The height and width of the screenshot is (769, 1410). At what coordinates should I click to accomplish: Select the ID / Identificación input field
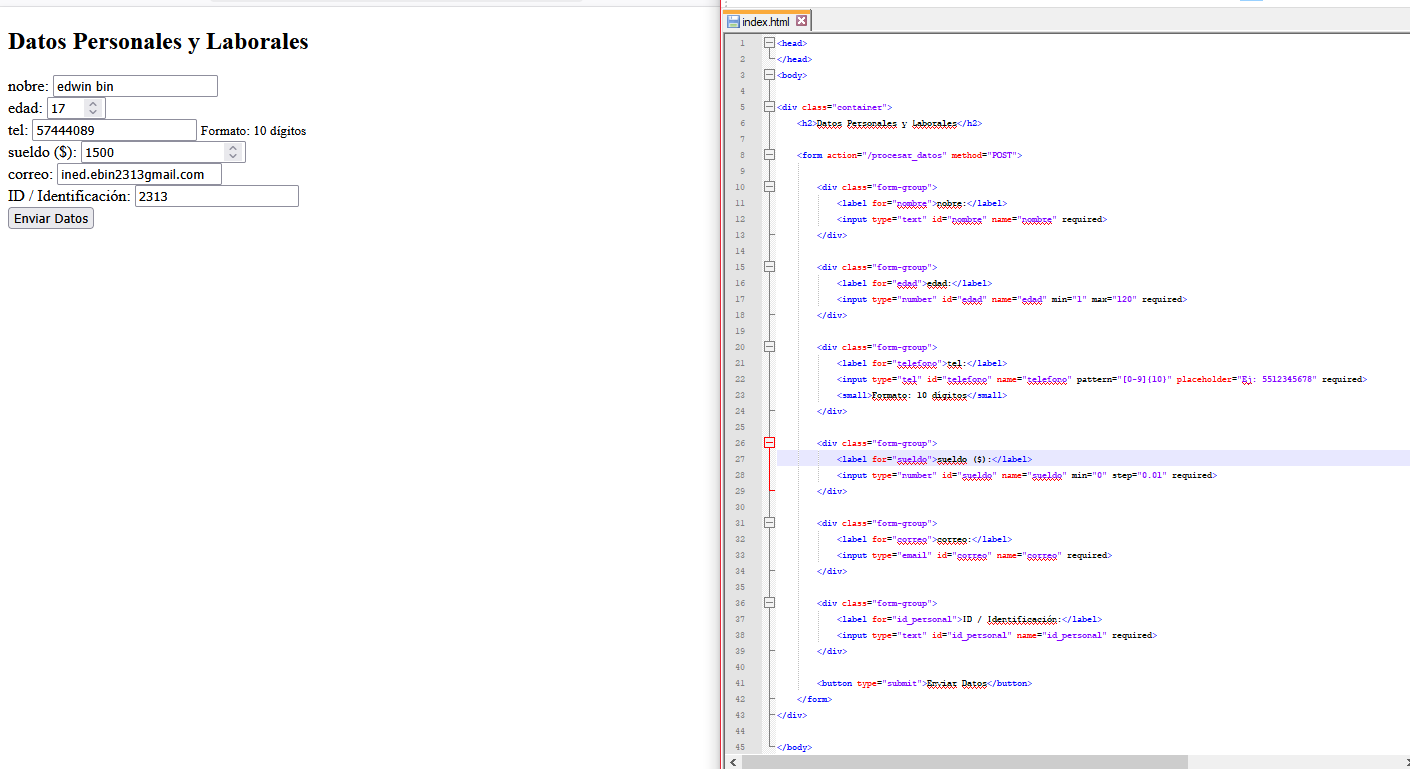[216, 197]
